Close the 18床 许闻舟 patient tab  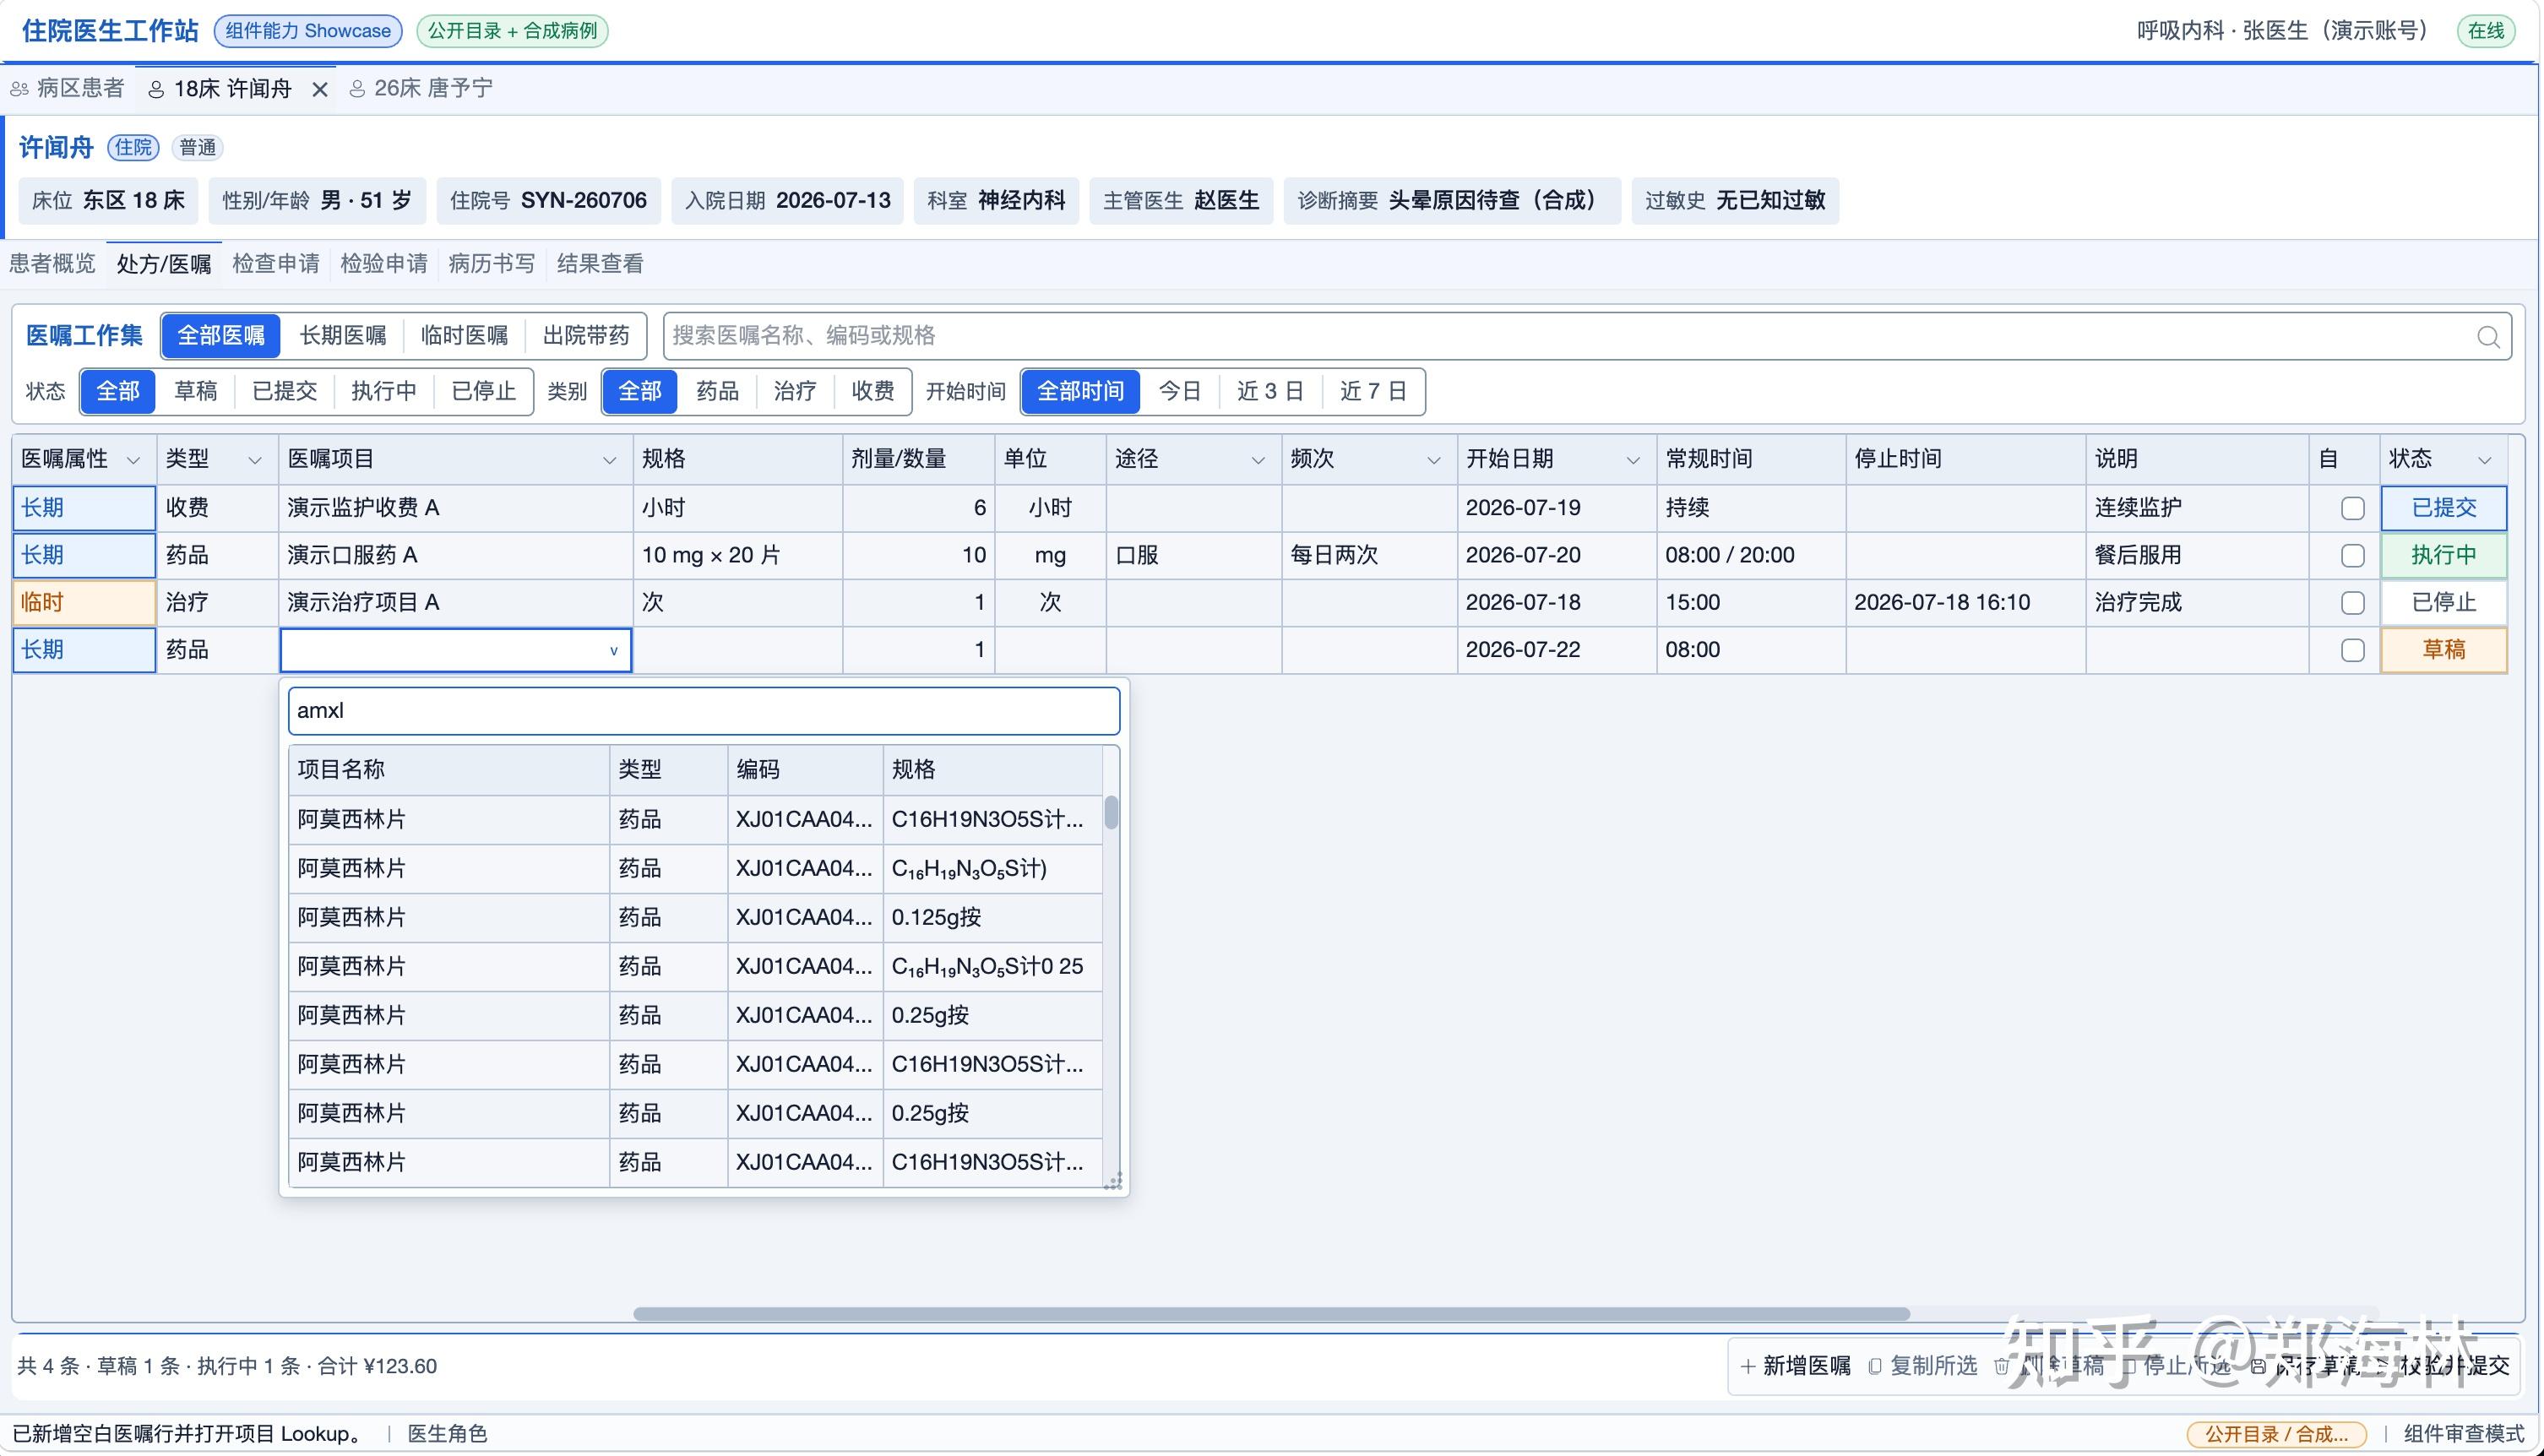tap(320, 90)
